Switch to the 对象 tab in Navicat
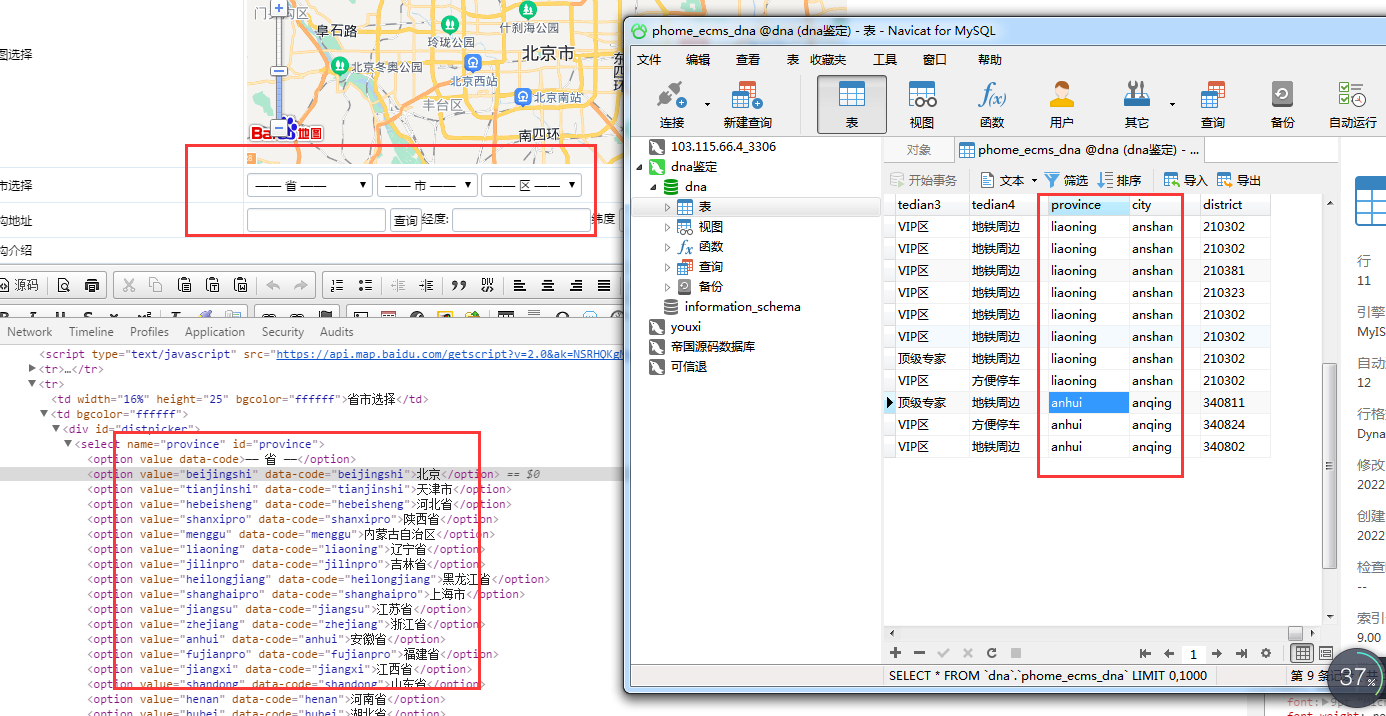 pyautogui.click(x=919, y=150)
